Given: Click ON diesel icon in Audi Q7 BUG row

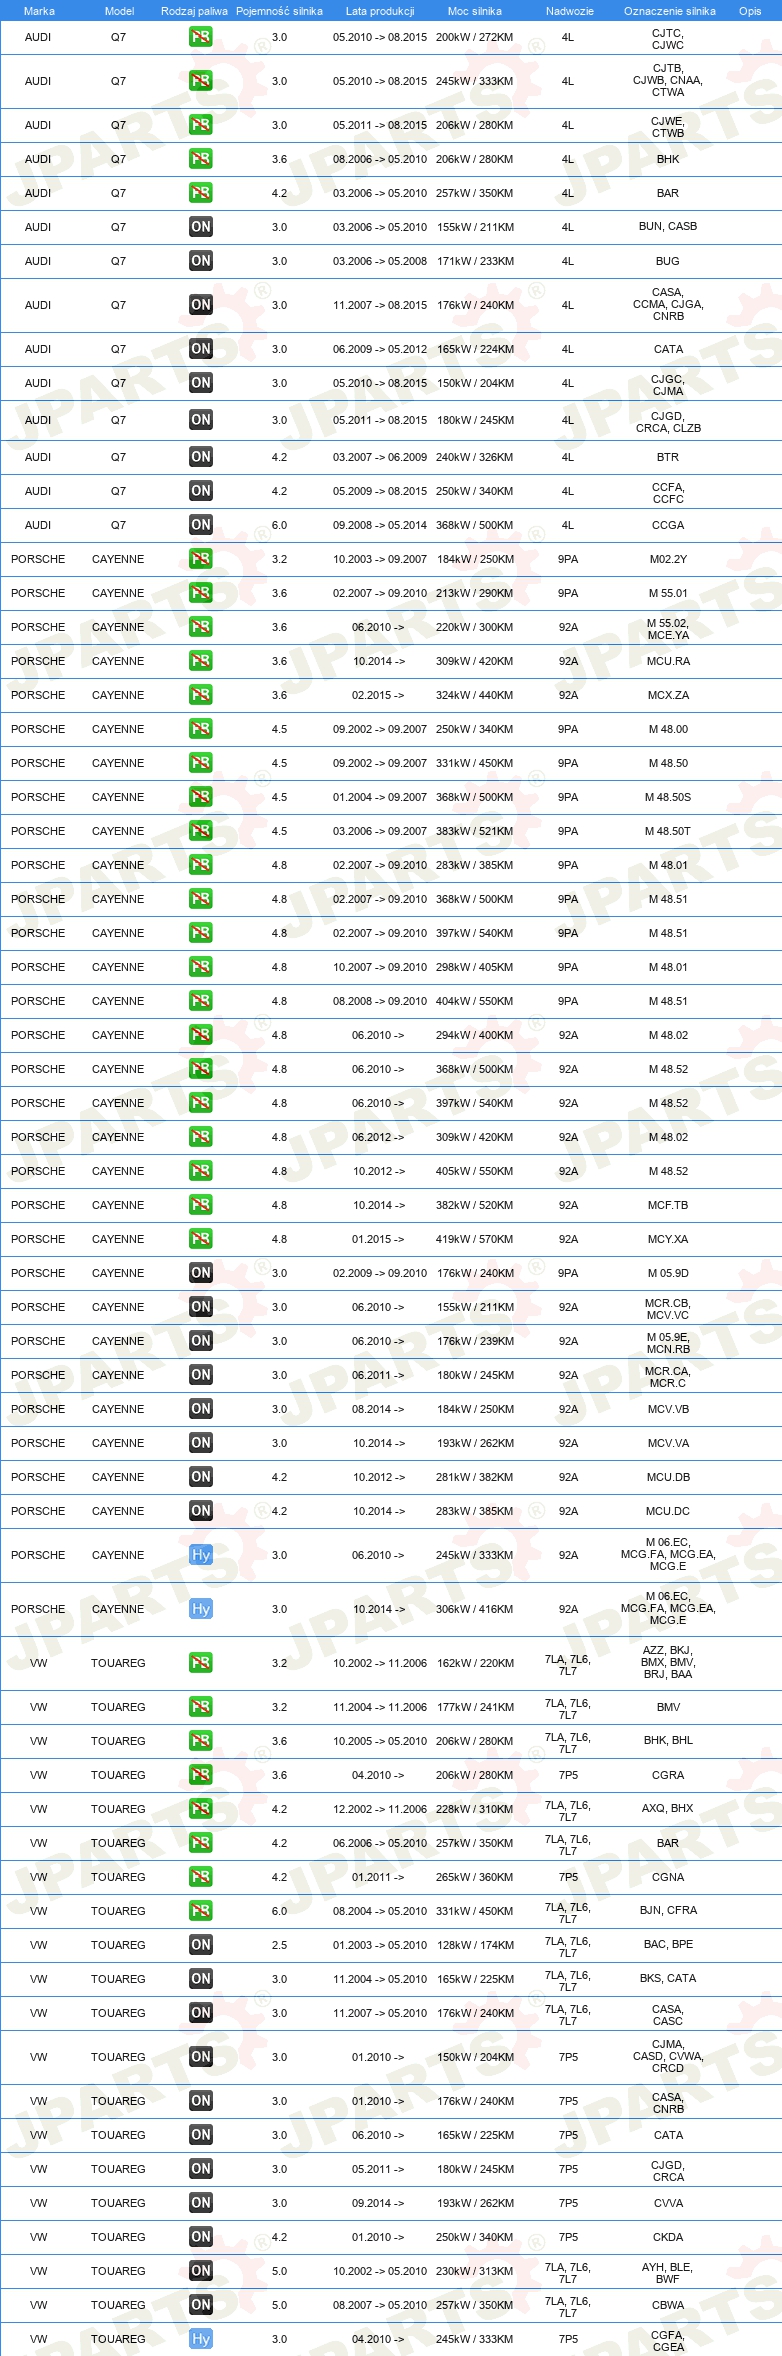Looking at the screenshot, I should 200,261.
